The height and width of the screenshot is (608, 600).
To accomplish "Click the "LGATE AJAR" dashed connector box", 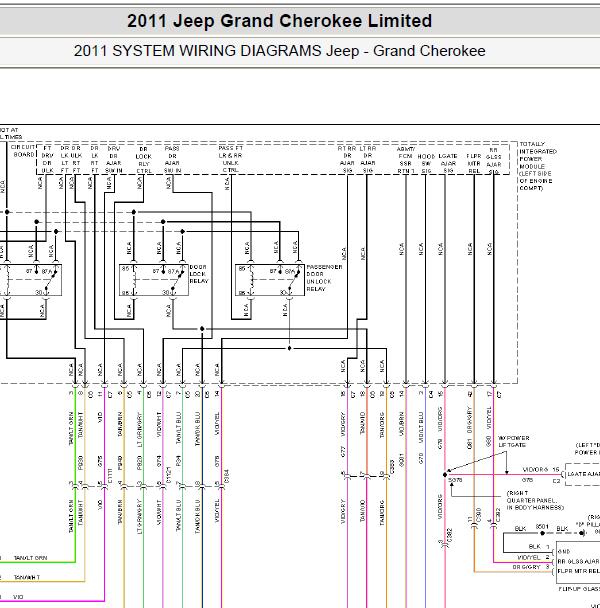I will coord(583,474).
